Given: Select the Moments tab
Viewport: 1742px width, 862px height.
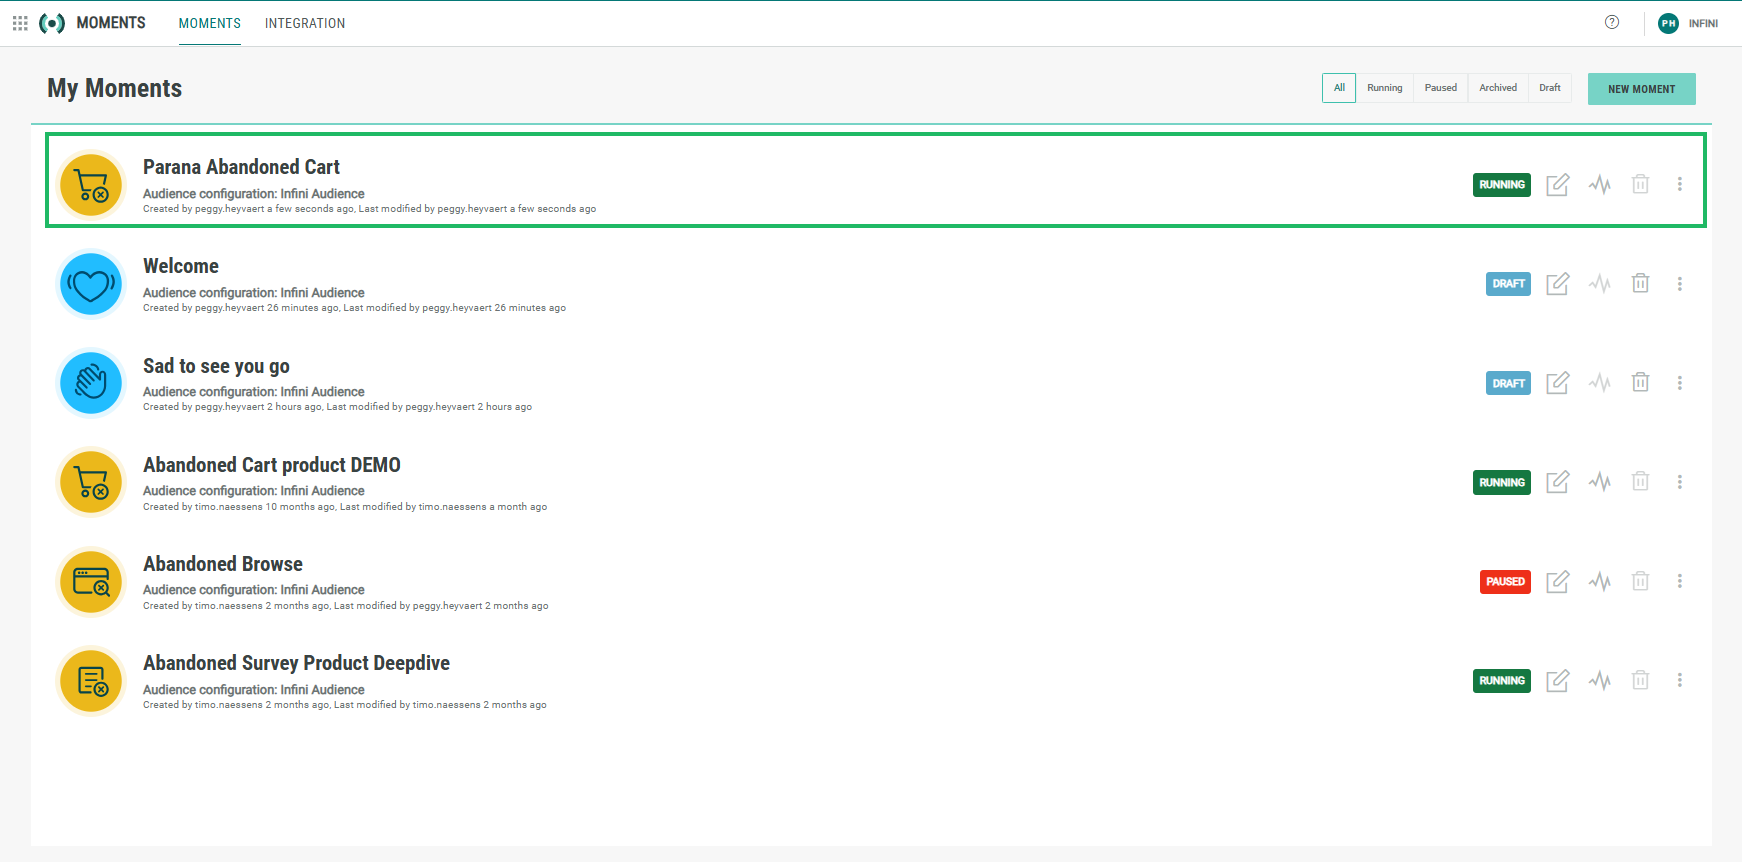Looking at the screenshot, I should [209, 23].
